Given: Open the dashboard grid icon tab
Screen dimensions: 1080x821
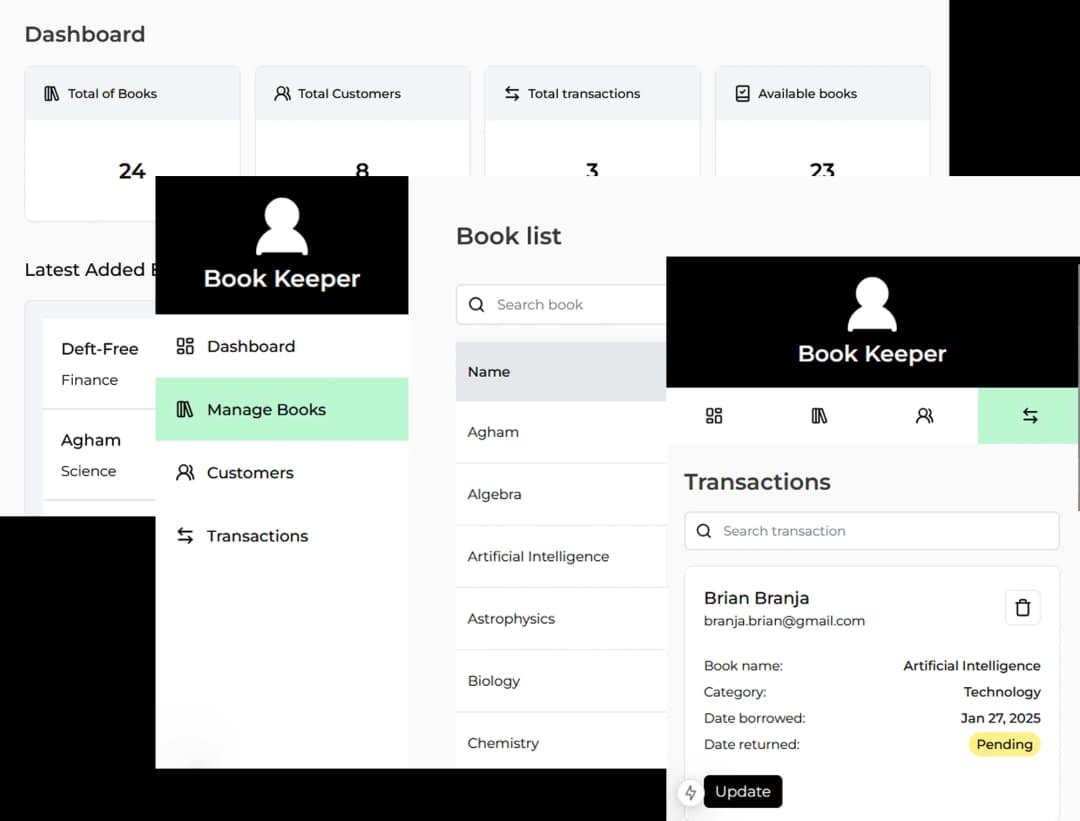Looking at the screenshot, I should [x=714, y=416].
